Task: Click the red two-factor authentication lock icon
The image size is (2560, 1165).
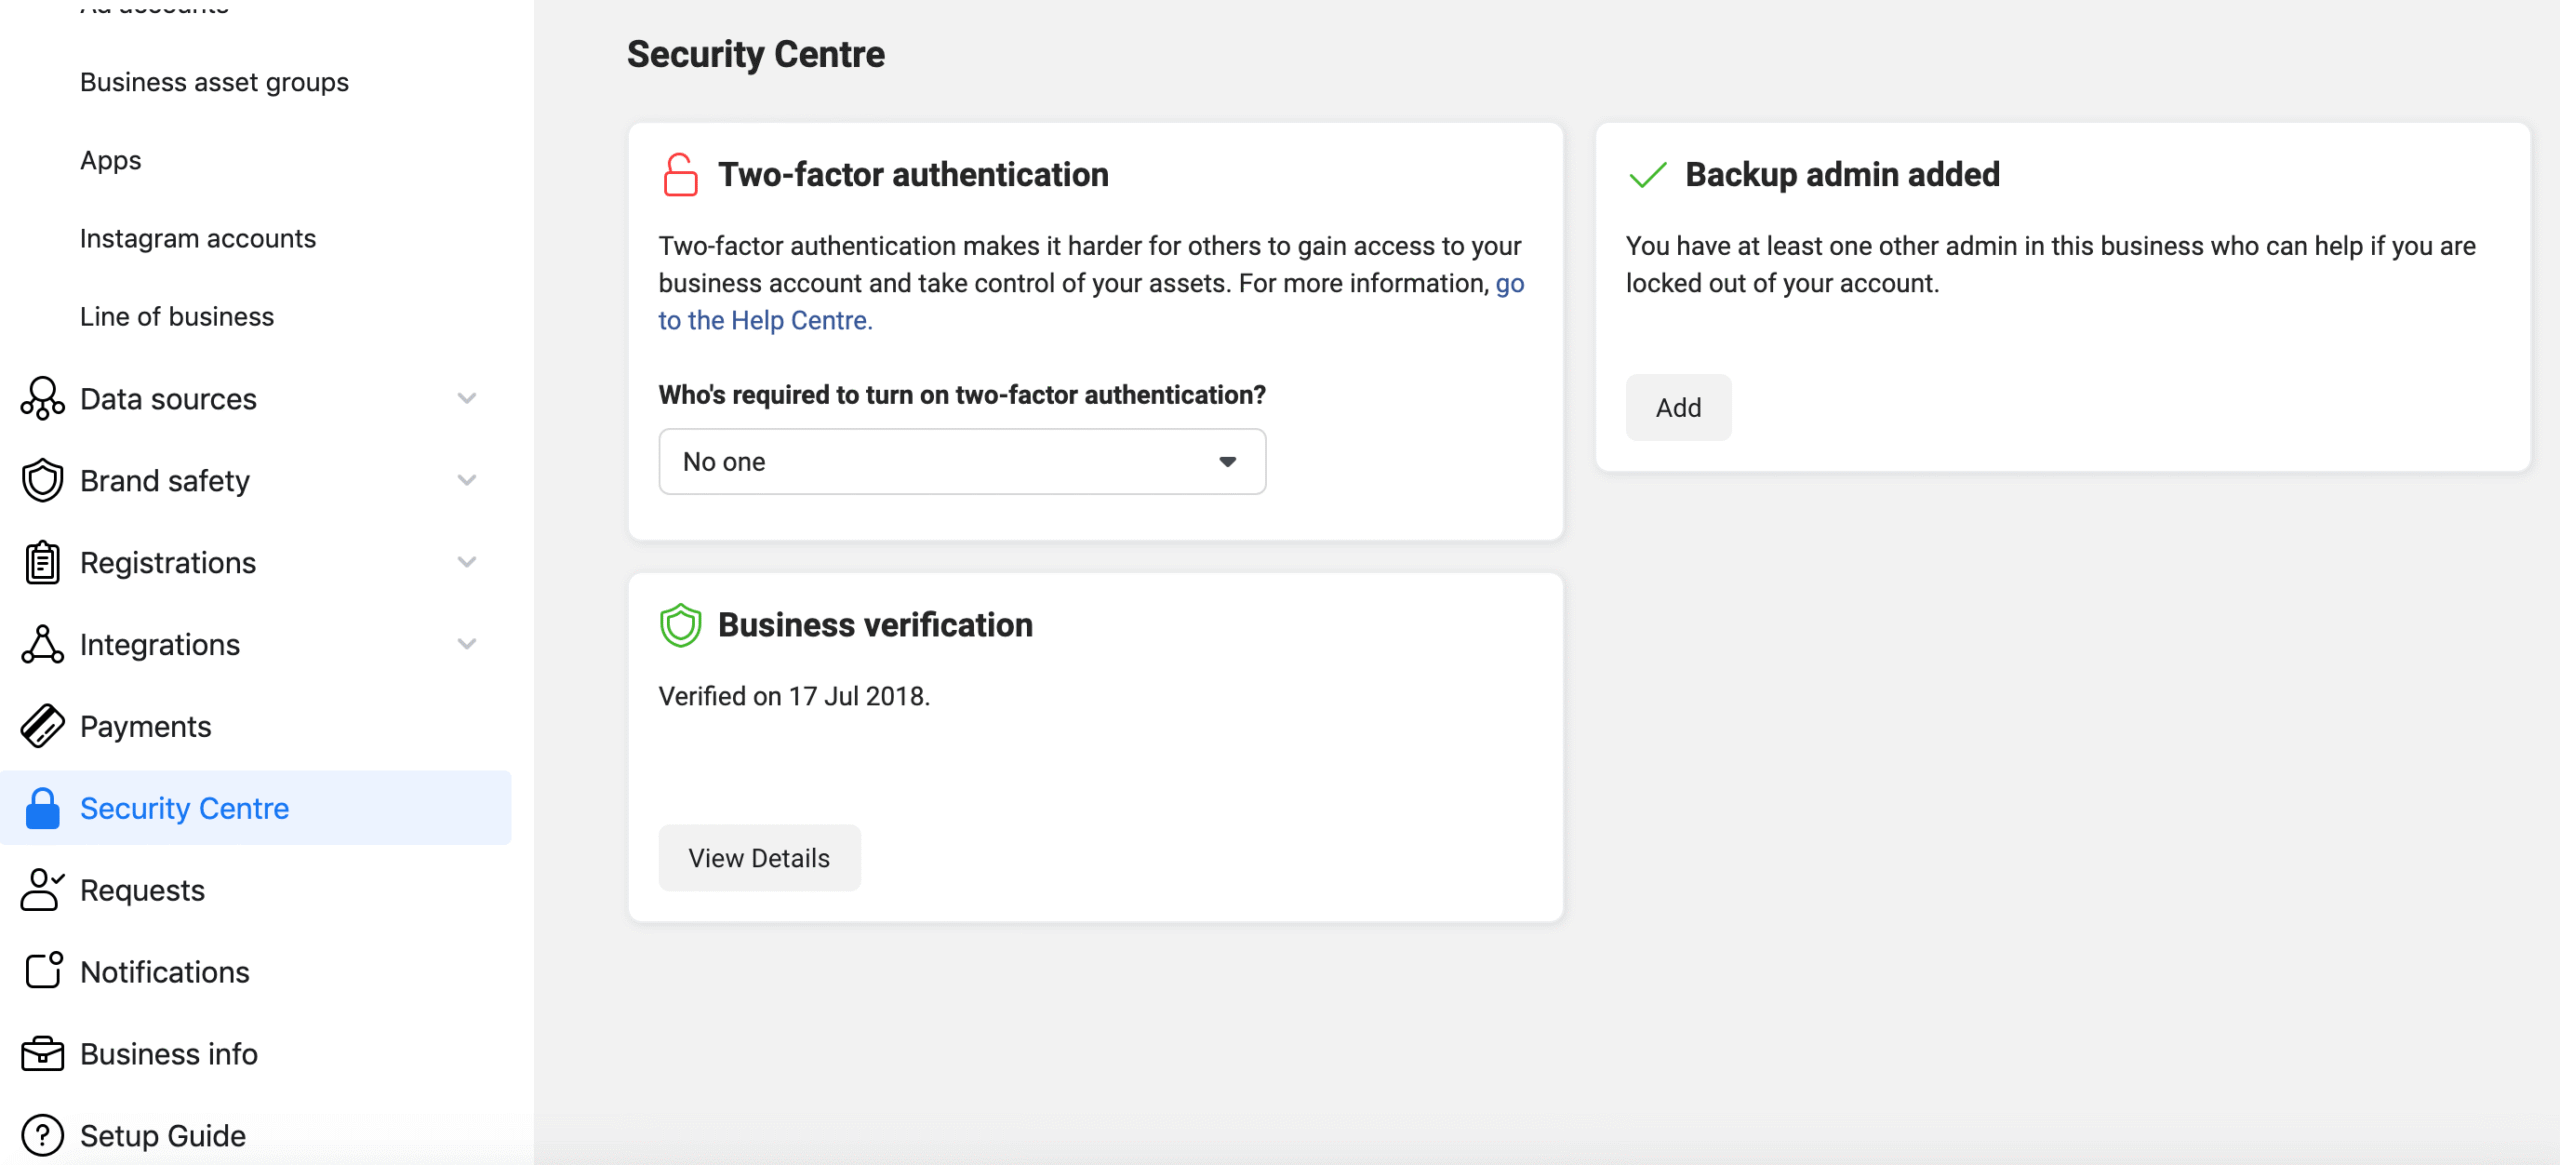Action: click(x=679, y=173)
